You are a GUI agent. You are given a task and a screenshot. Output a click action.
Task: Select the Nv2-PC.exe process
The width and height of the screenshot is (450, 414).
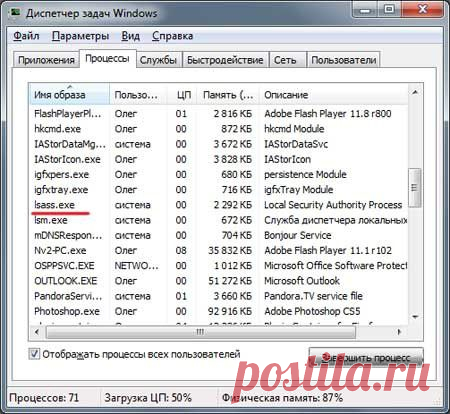click(x=218, y=250)
